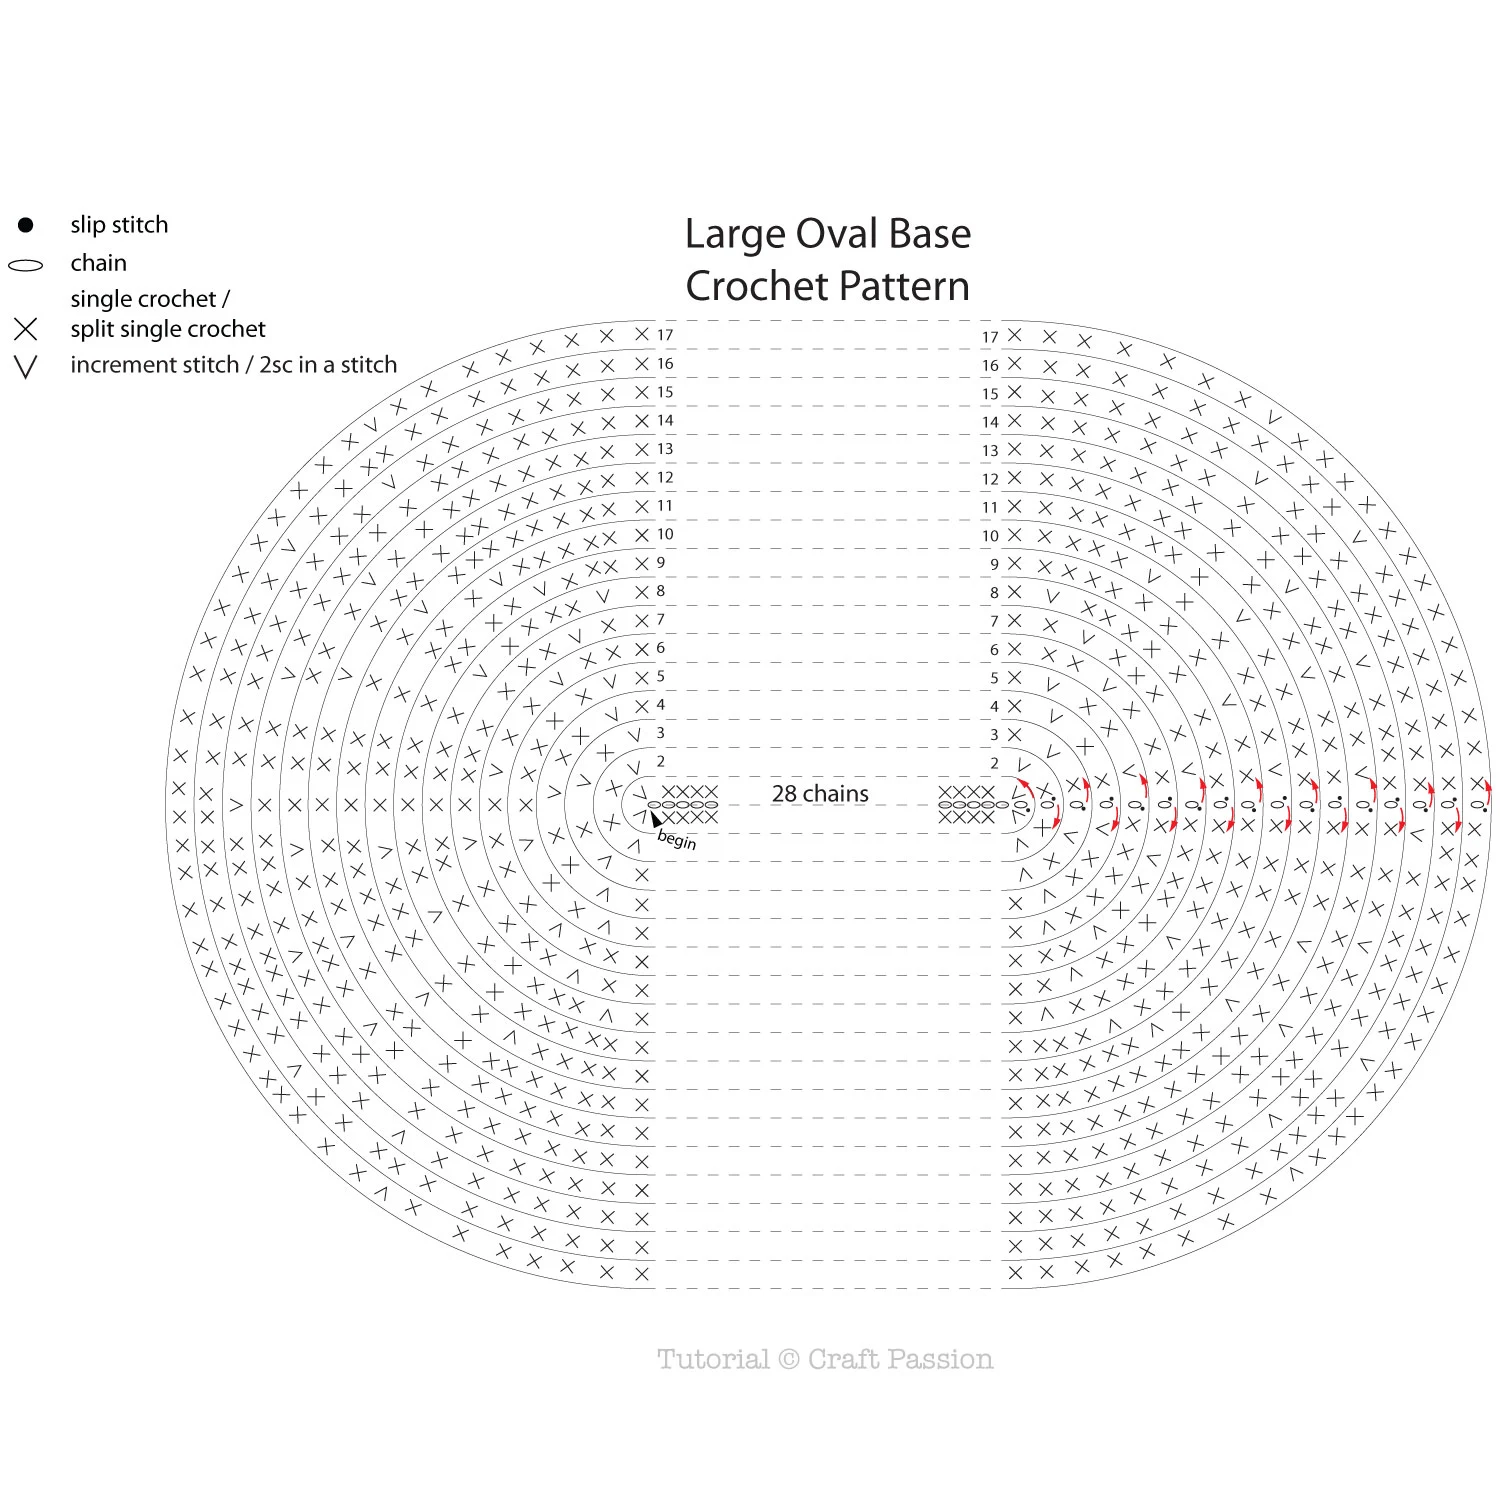Click row number 10 on the right side
Image resolution: width=1500 pixels, height=1500 pixels.
pos(990,536)
